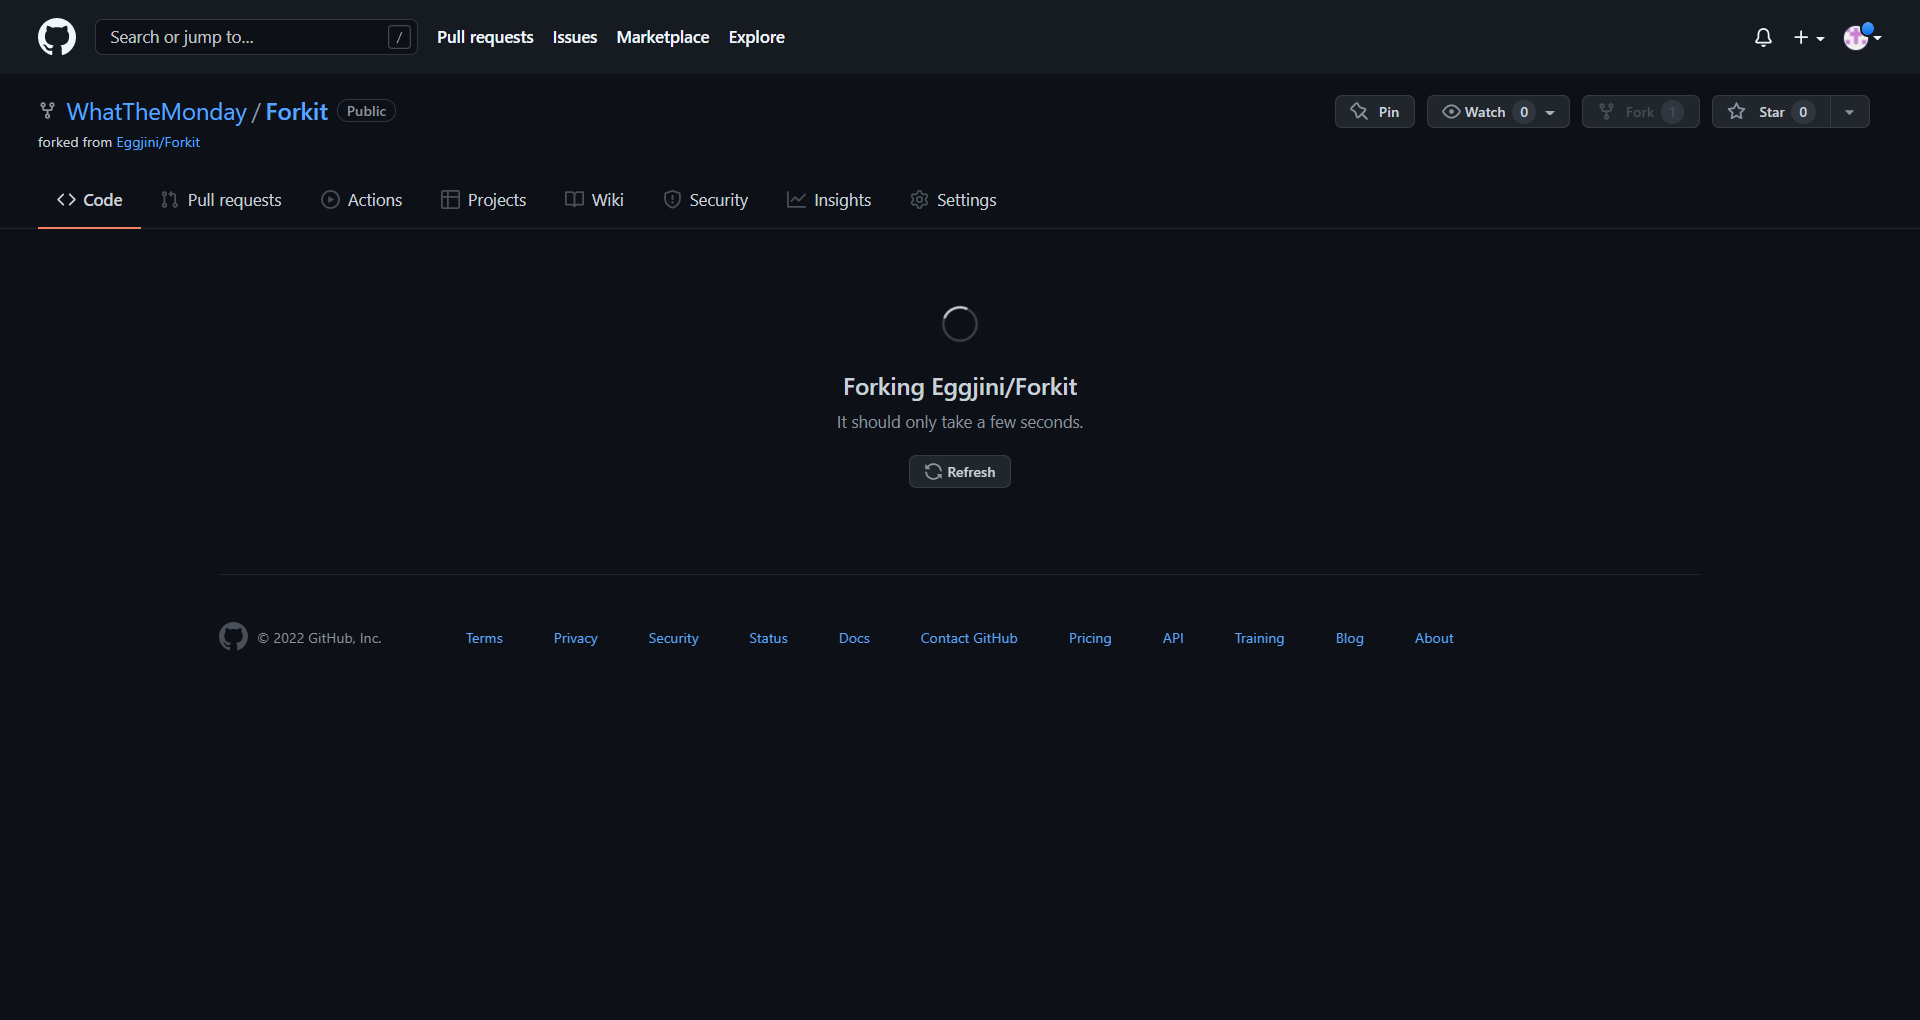Open the Training footer link
Image resolution: width=1920 pixels, height=1020 pixels.
pyautogui.click(x=1259, y=638)
